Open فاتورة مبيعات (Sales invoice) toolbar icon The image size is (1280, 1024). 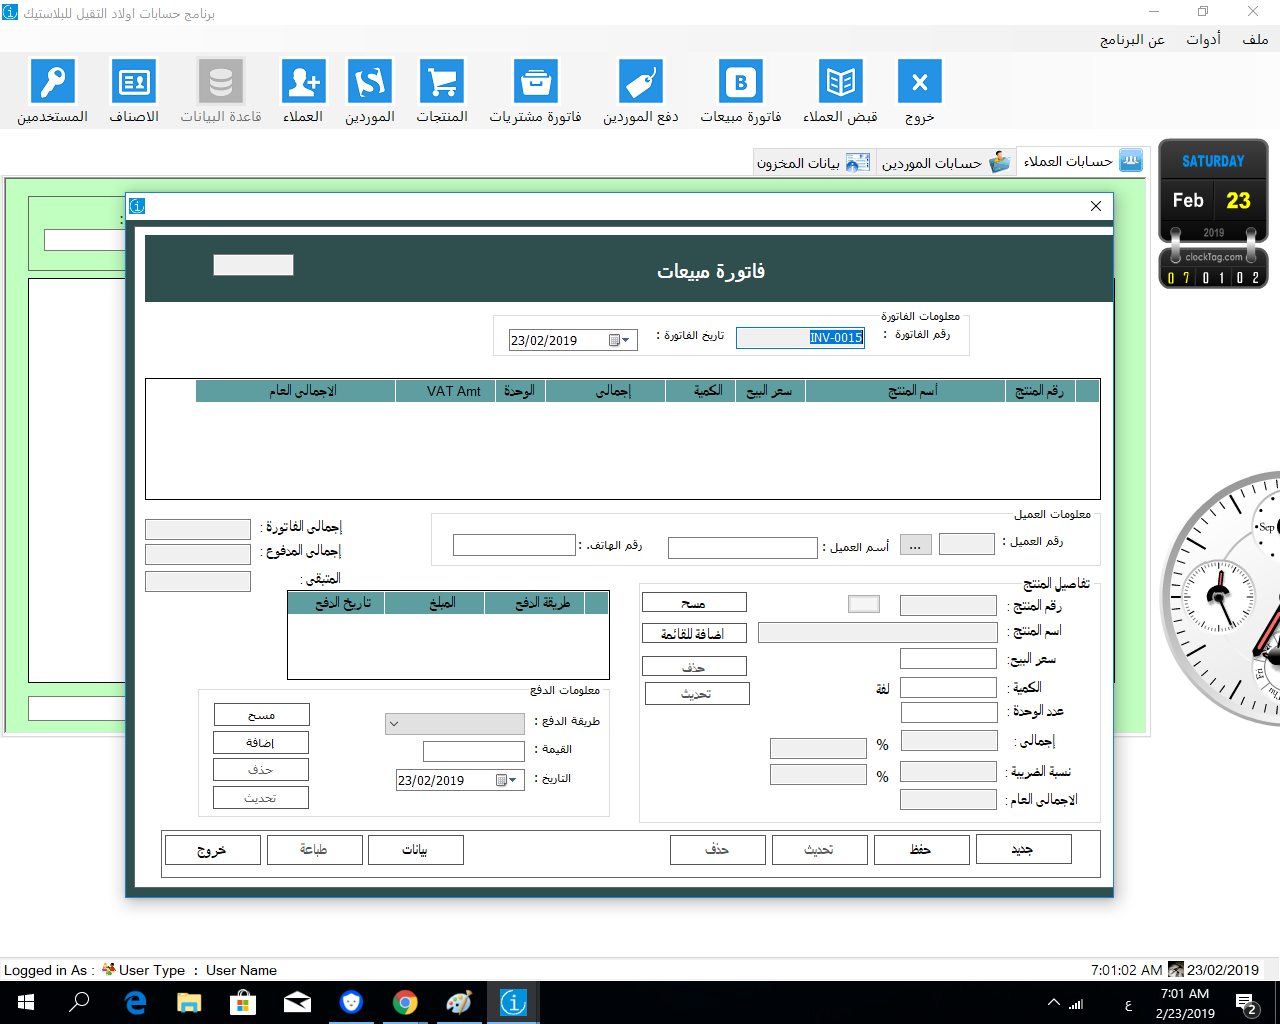click(741, 91)
